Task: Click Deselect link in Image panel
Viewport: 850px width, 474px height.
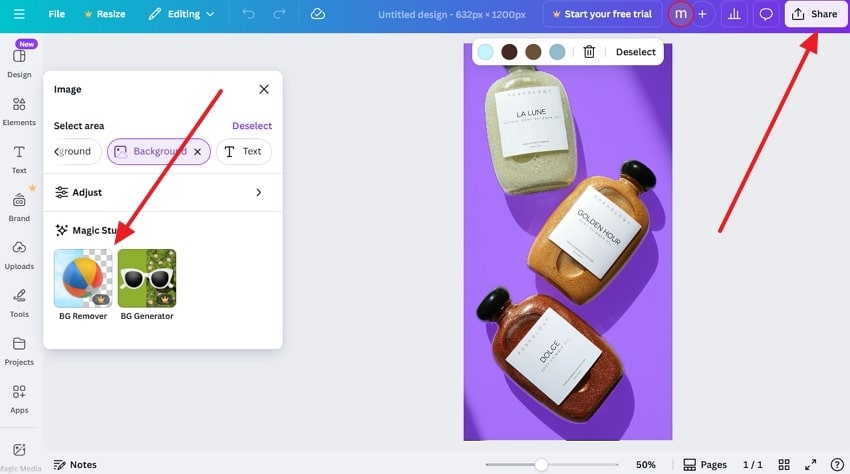Action: [x=252, y=125]
